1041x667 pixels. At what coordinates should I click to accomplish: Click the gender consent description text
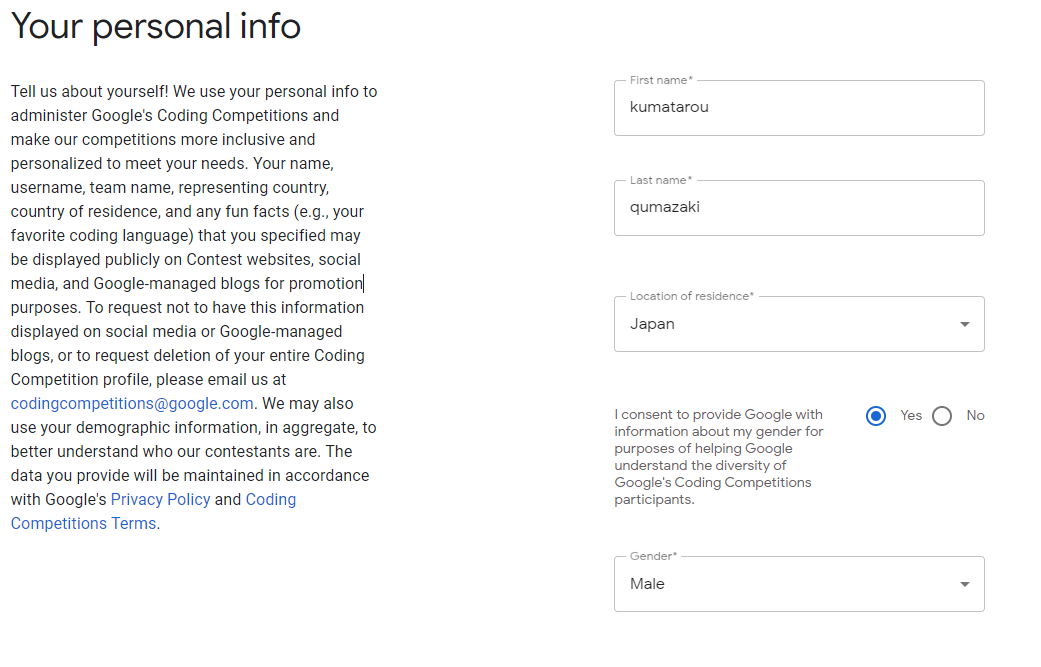(x=719, y=457)
